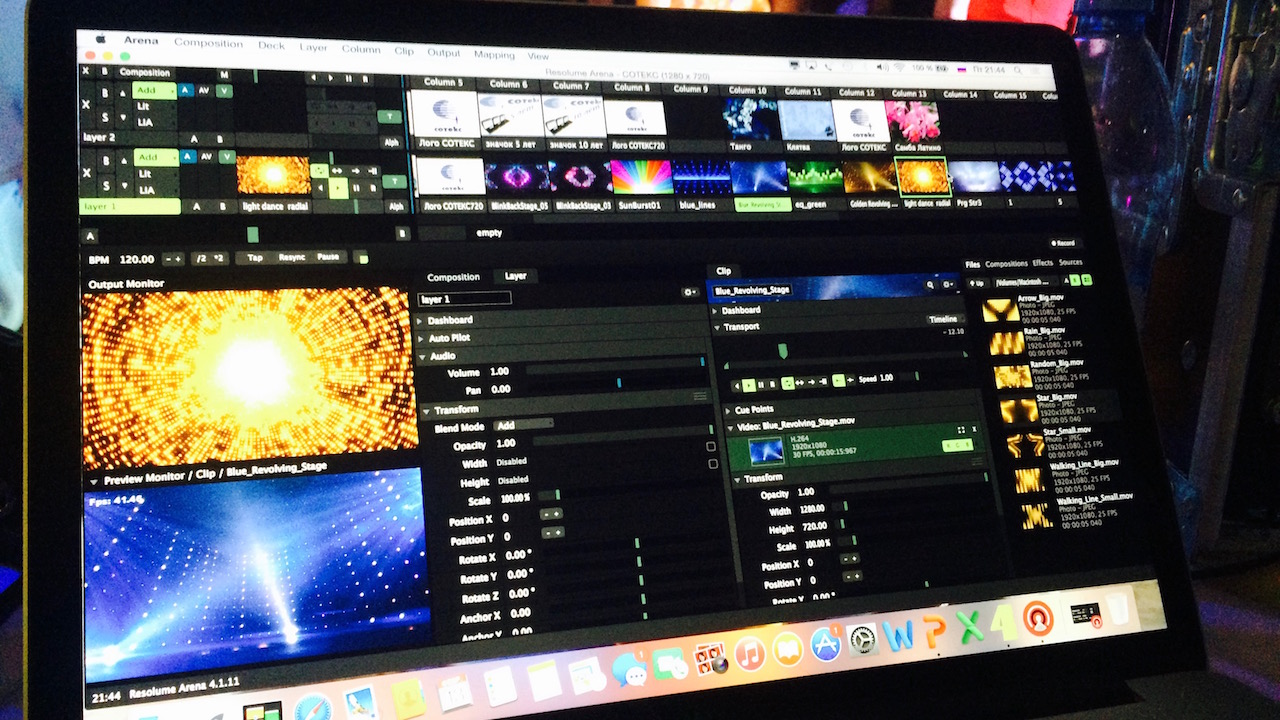Viewport: 1280px width, 720px height.
Task: Play layer 1 clip forward (green play button)
Action: (x=338, y=187)
